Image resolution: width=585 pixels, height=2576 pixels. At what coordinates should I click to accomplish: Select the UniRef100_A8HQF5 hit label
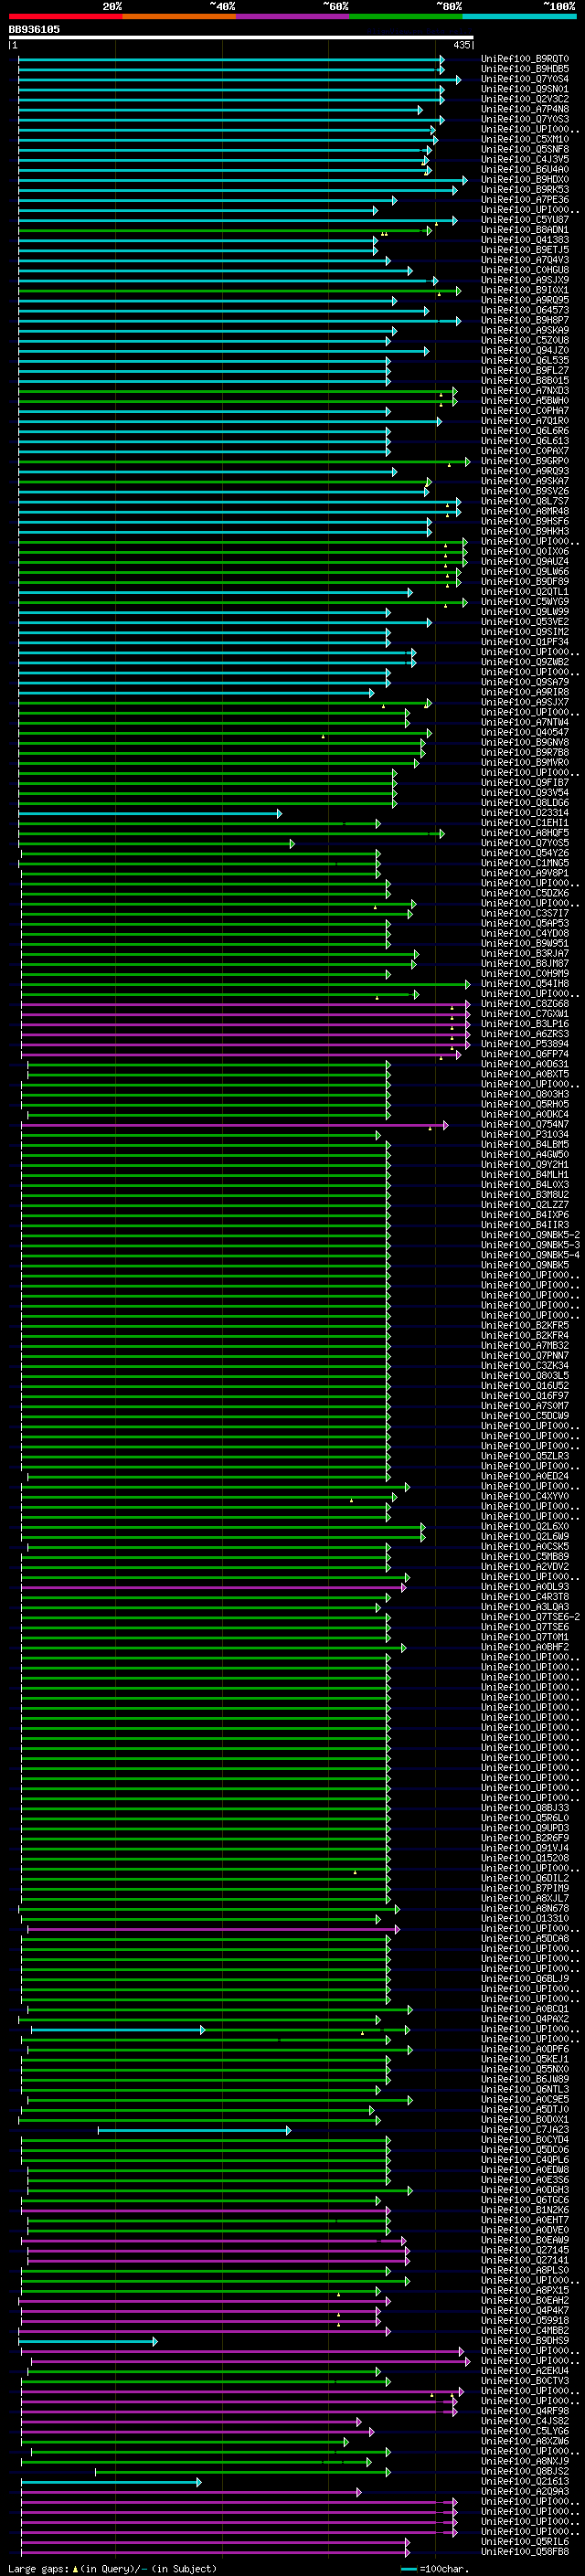coord(525,833)
